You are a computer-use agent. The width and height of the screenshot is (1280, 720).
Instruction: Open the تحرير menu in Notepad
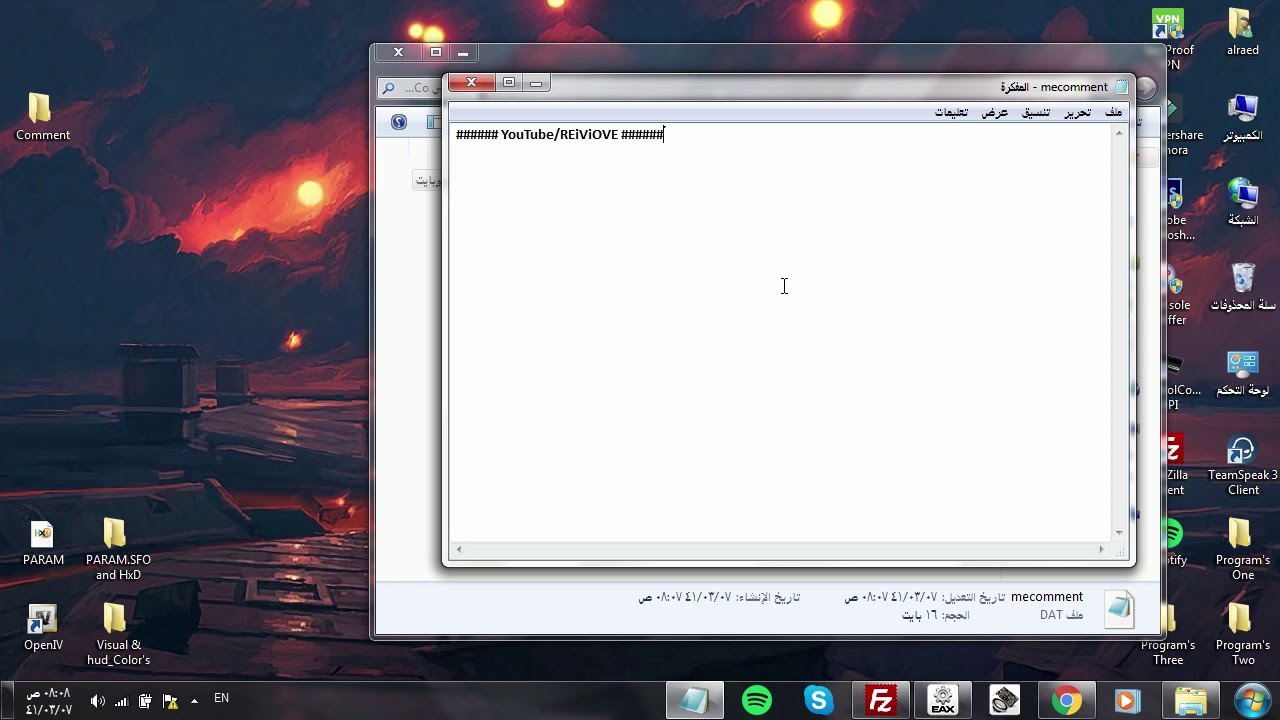[x=1077, y=112]
